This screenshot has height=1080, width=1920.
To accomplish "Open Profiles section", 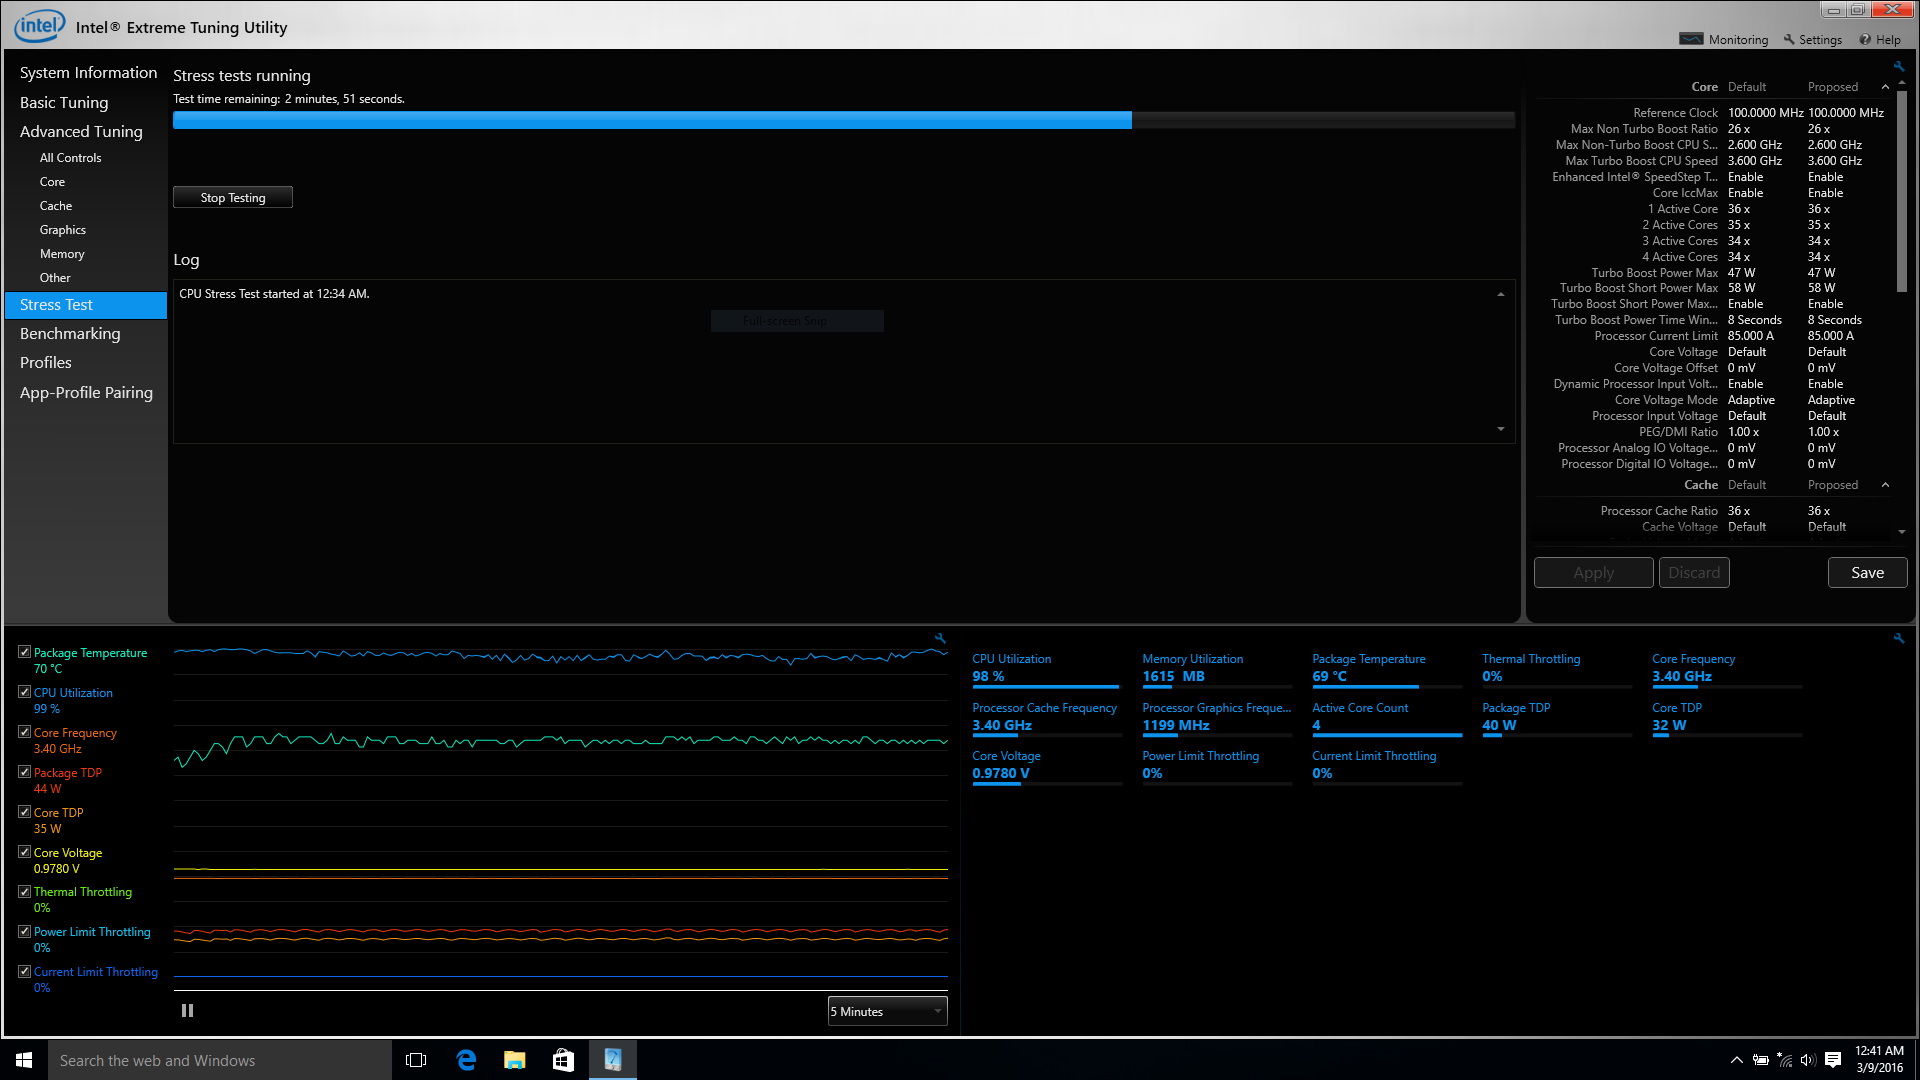I will tap(46, 362).
